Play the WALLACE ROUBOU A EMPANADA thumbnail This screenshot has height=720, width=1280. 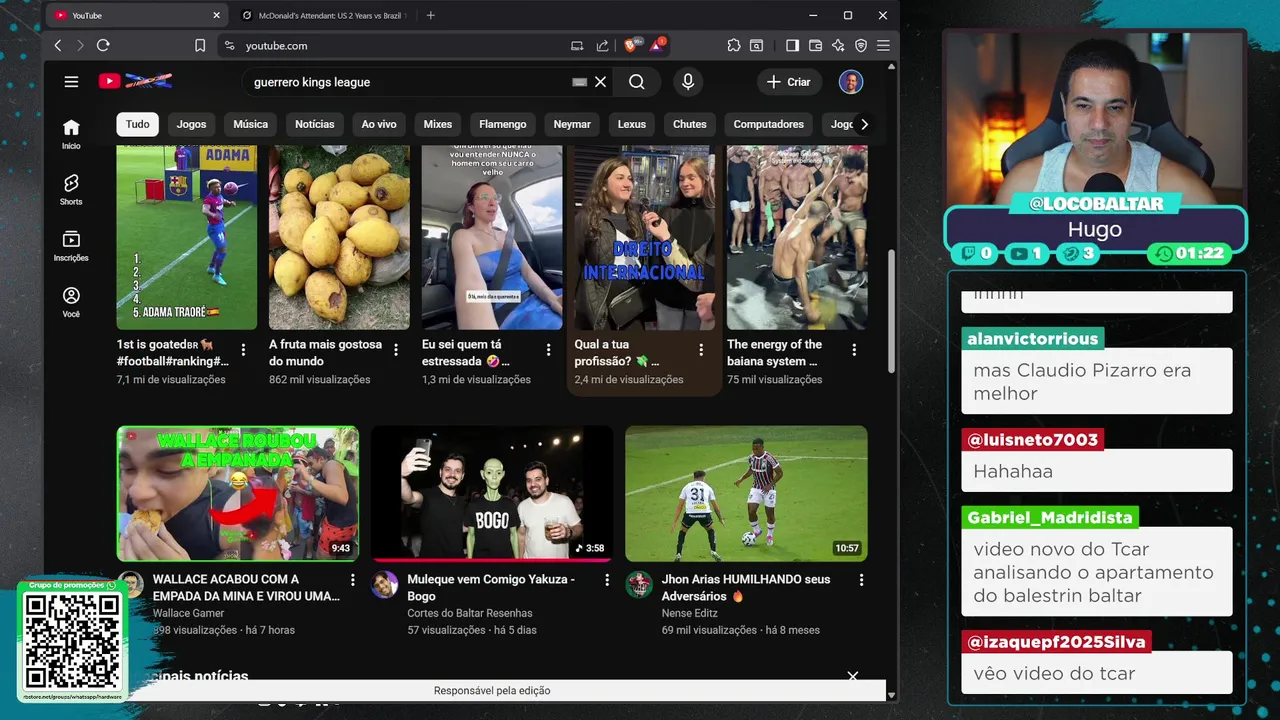click(x=238, y=493)
